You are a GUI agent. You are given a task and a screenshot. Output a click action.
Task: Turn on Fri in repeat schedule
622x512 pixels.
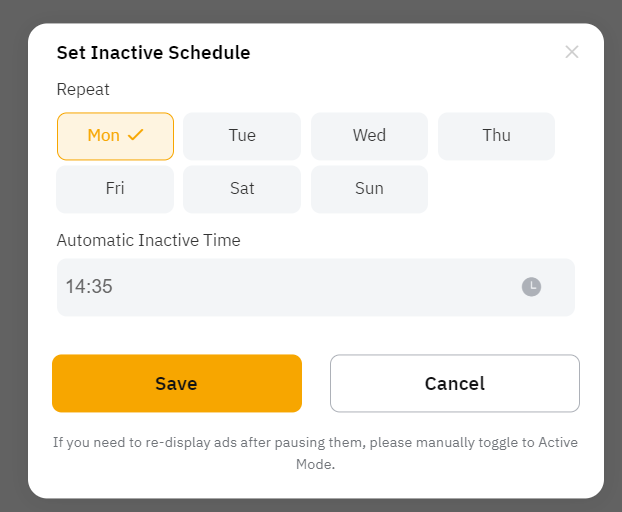click(x=115, y=189)
